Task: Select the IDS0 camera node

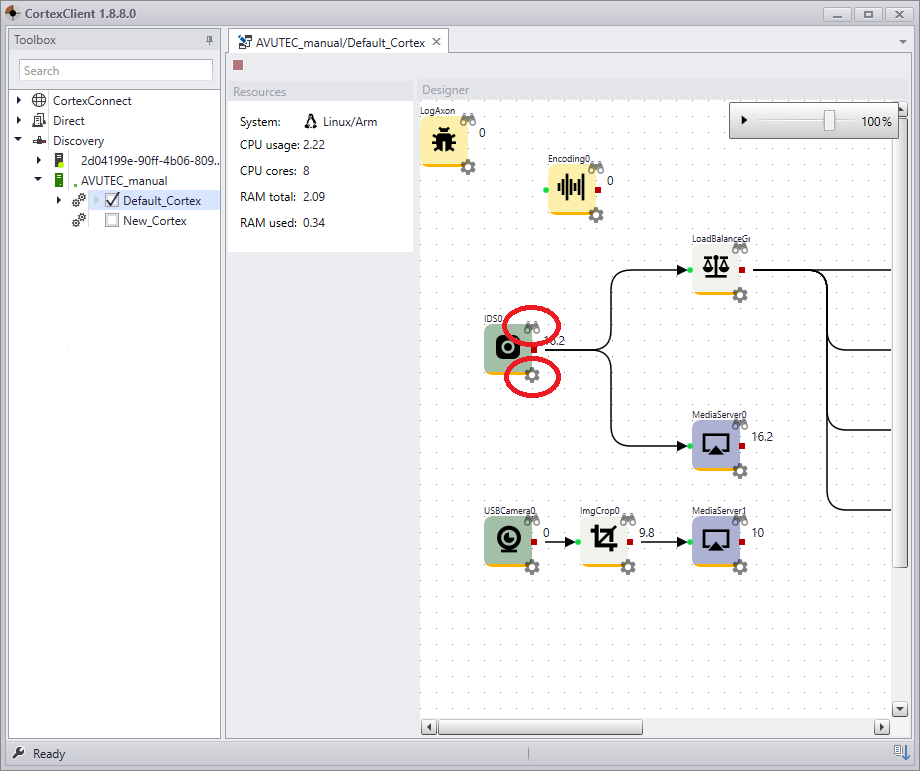Action: click(x=508, y=349)
